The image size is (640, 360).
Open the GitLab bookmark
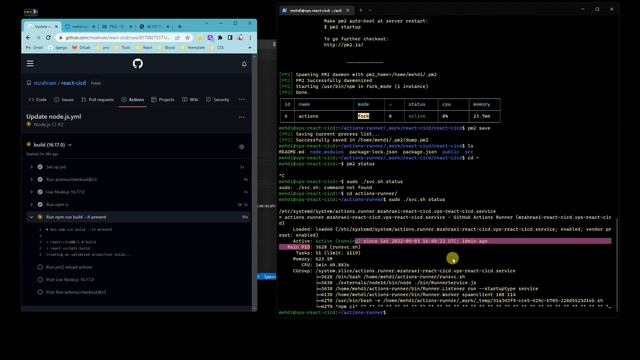point(82,48)
